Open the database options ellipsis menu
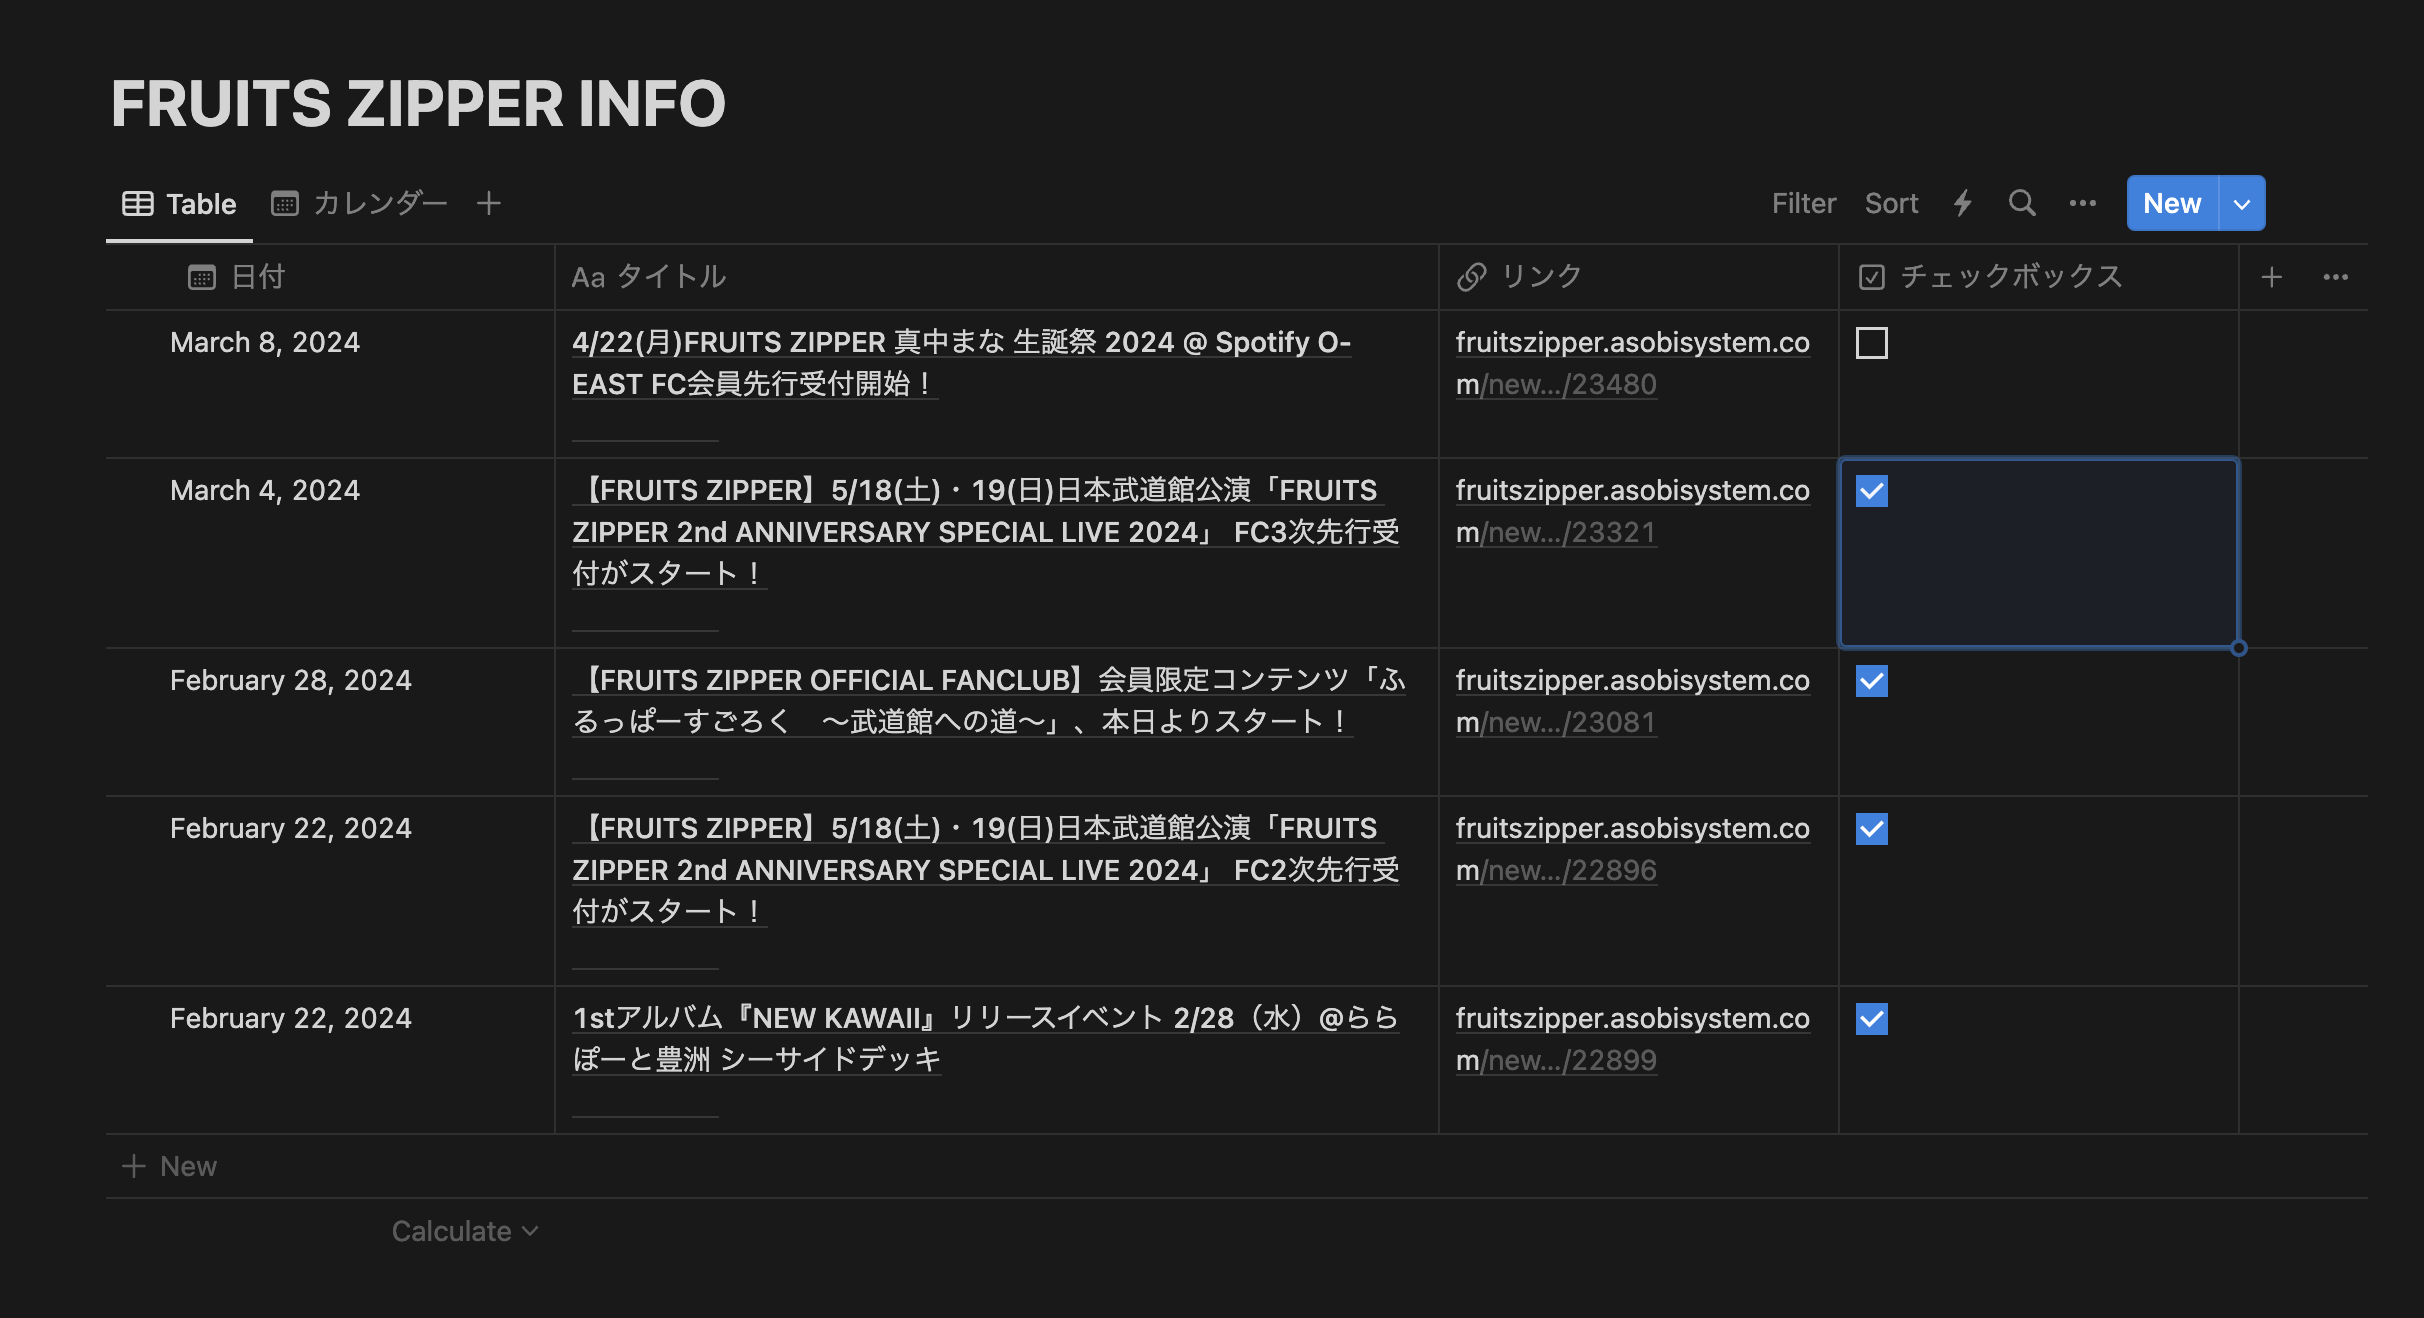 point(2083,203)
